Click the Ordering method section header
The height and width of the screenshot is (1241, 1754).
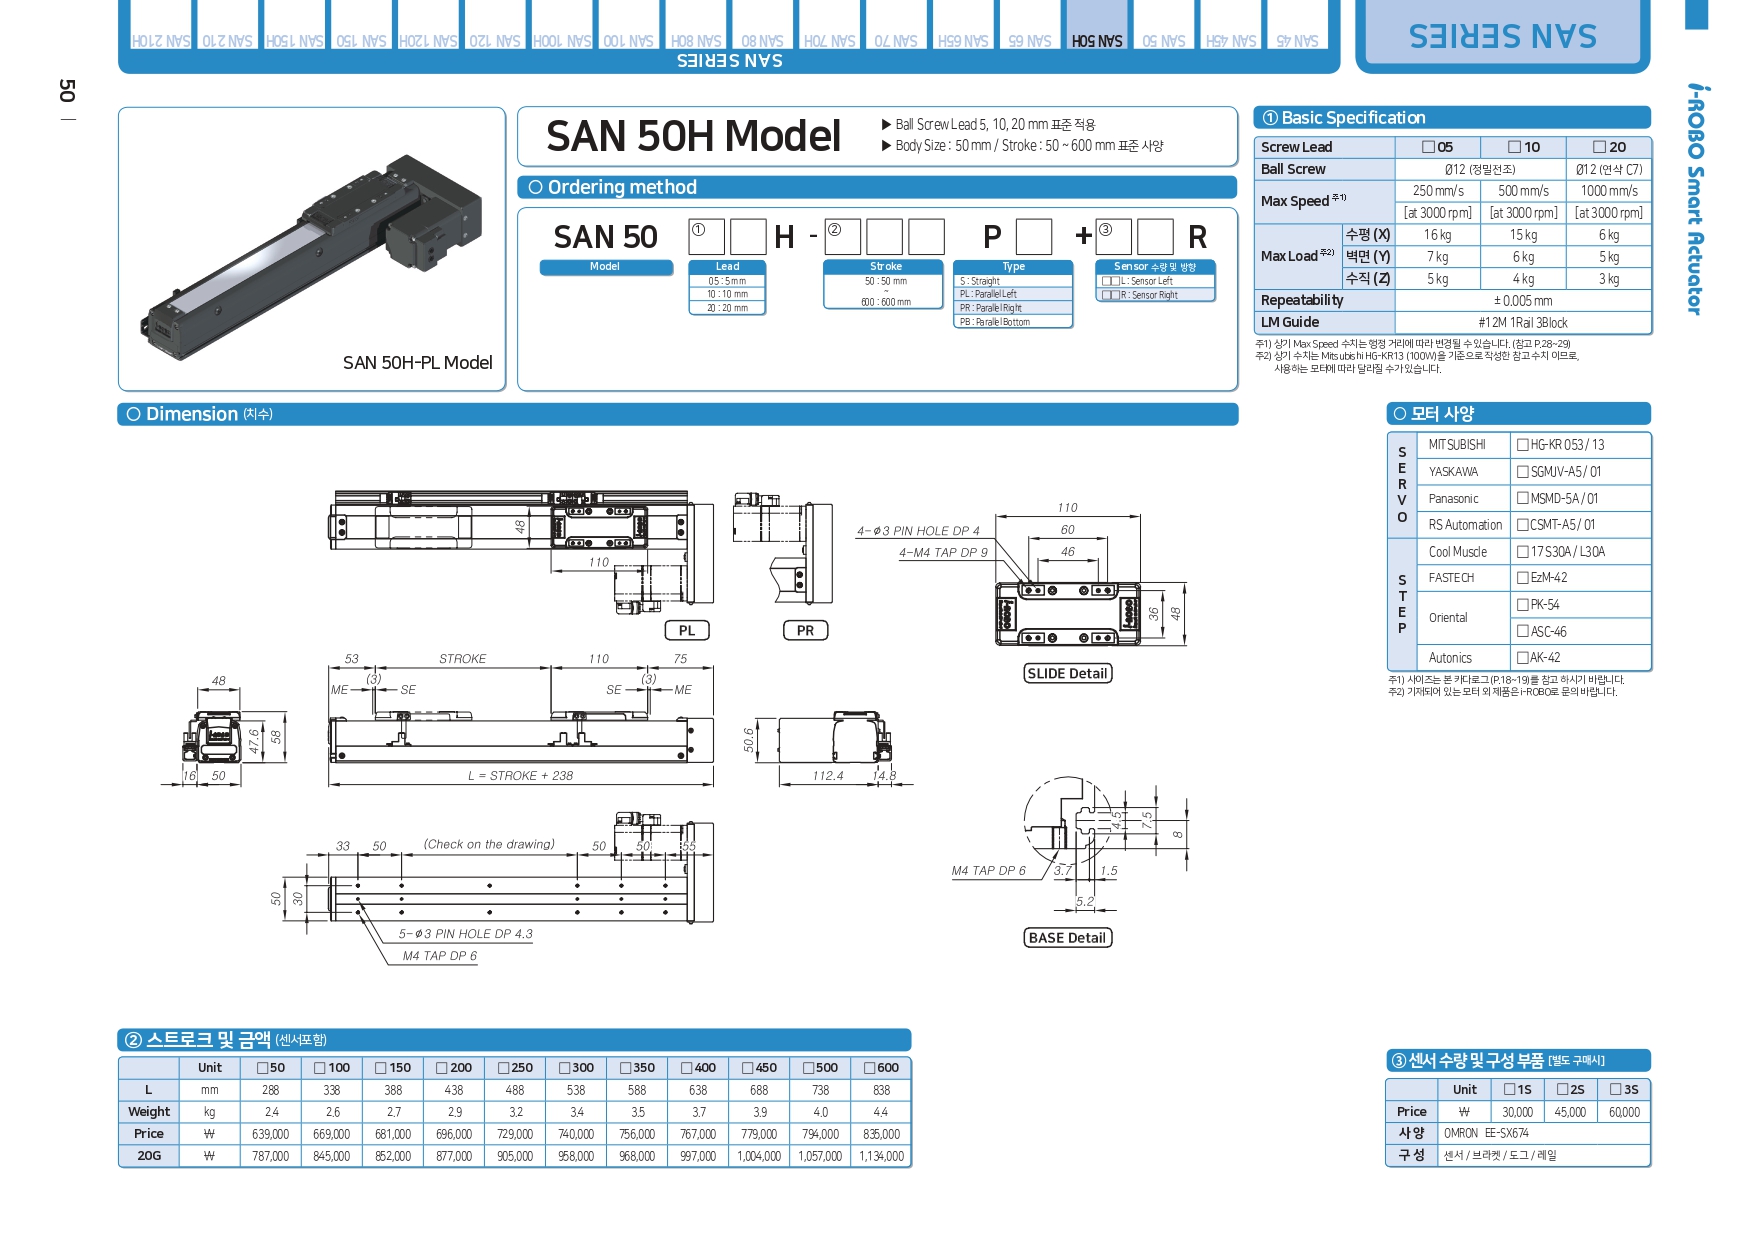(877, 187)
